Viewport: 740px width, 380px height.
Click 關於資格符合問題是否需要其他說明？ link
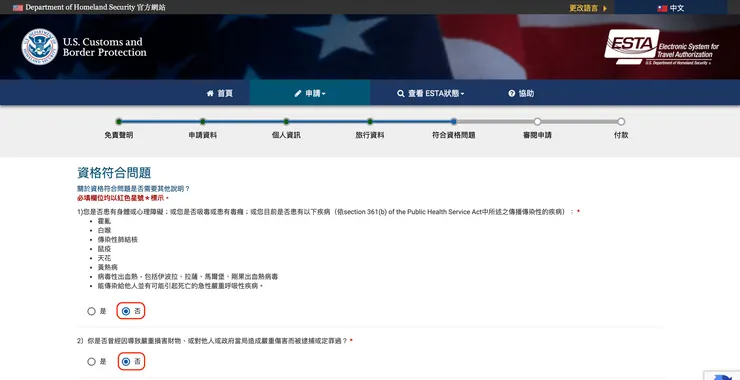(x=134, y=189)
